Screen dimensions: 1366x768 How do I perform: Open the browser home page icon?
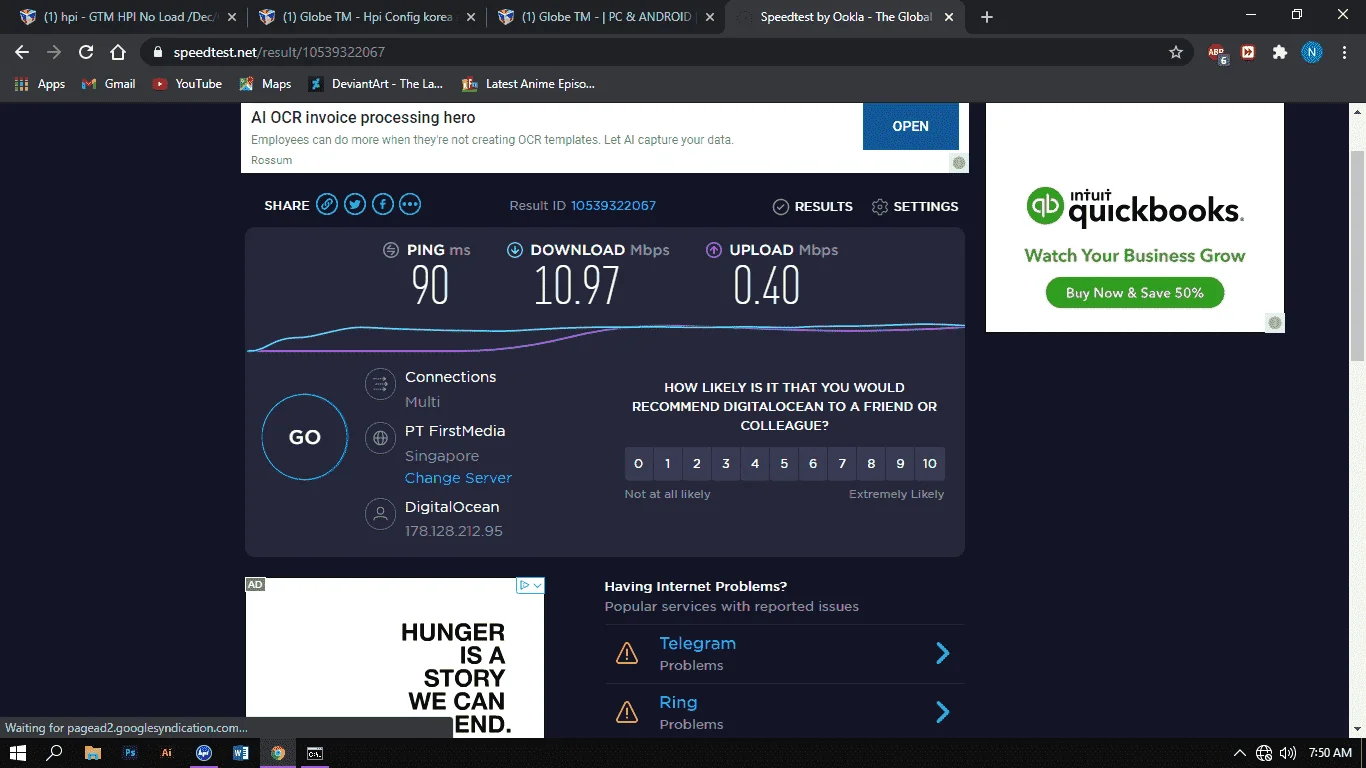click(118, 52)
